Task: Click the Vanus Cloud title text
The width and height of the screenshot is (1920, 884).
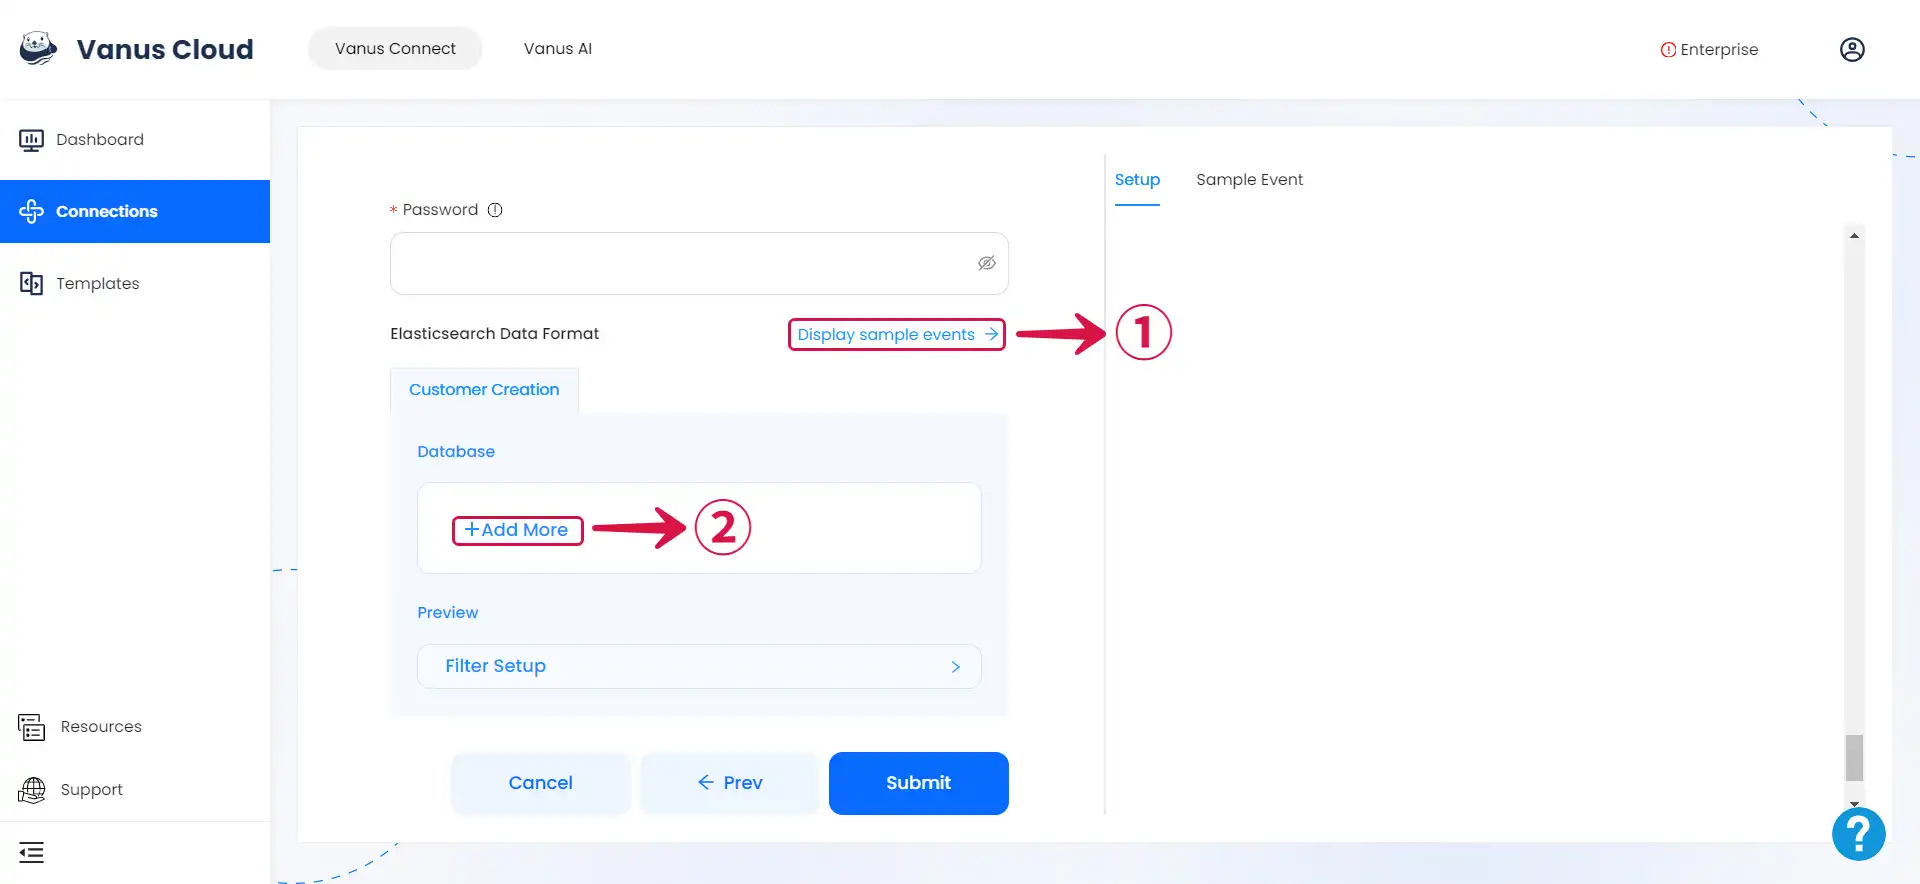Action: coord(165,49)
